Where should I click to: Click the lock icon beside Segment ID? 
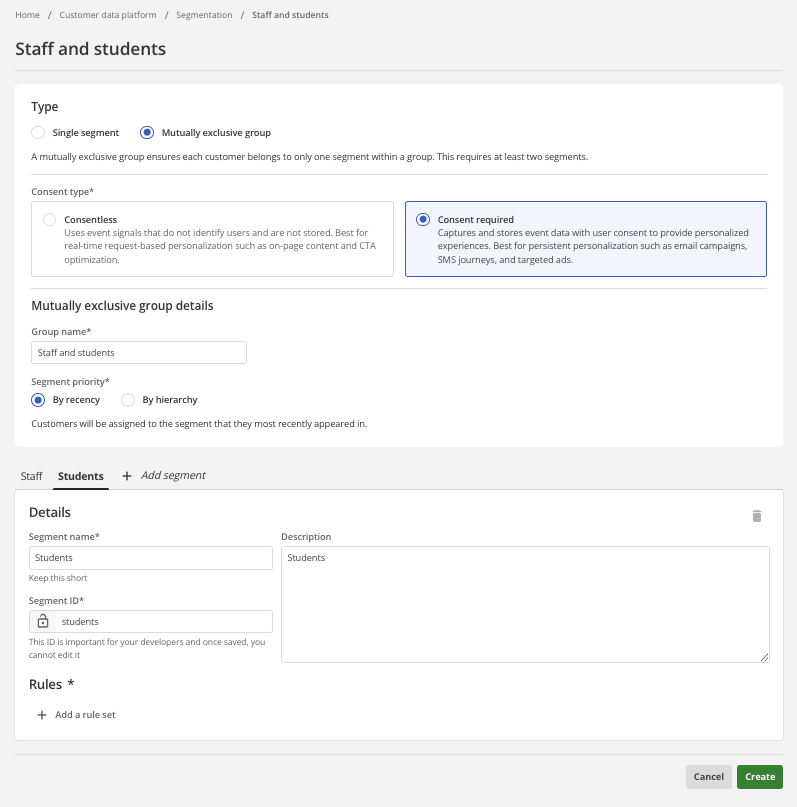(x=43, y=621)
